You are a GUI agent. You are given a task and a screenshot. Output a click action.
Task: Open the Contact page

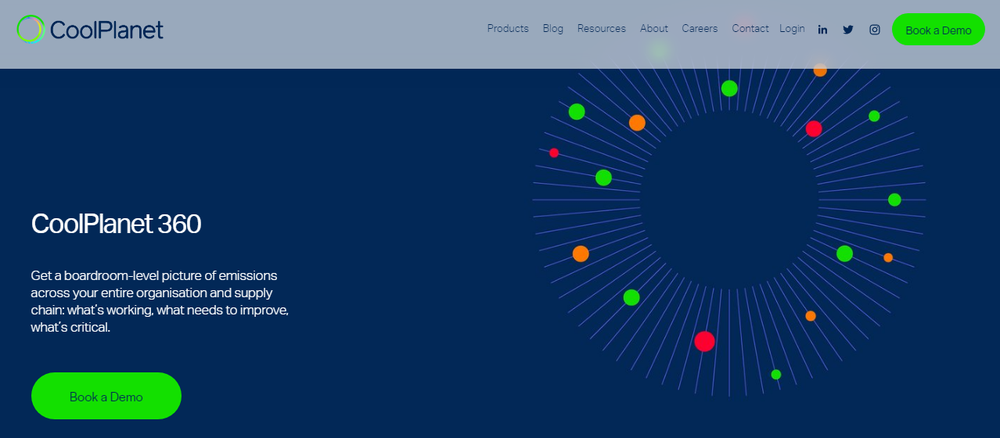[750, 29]
